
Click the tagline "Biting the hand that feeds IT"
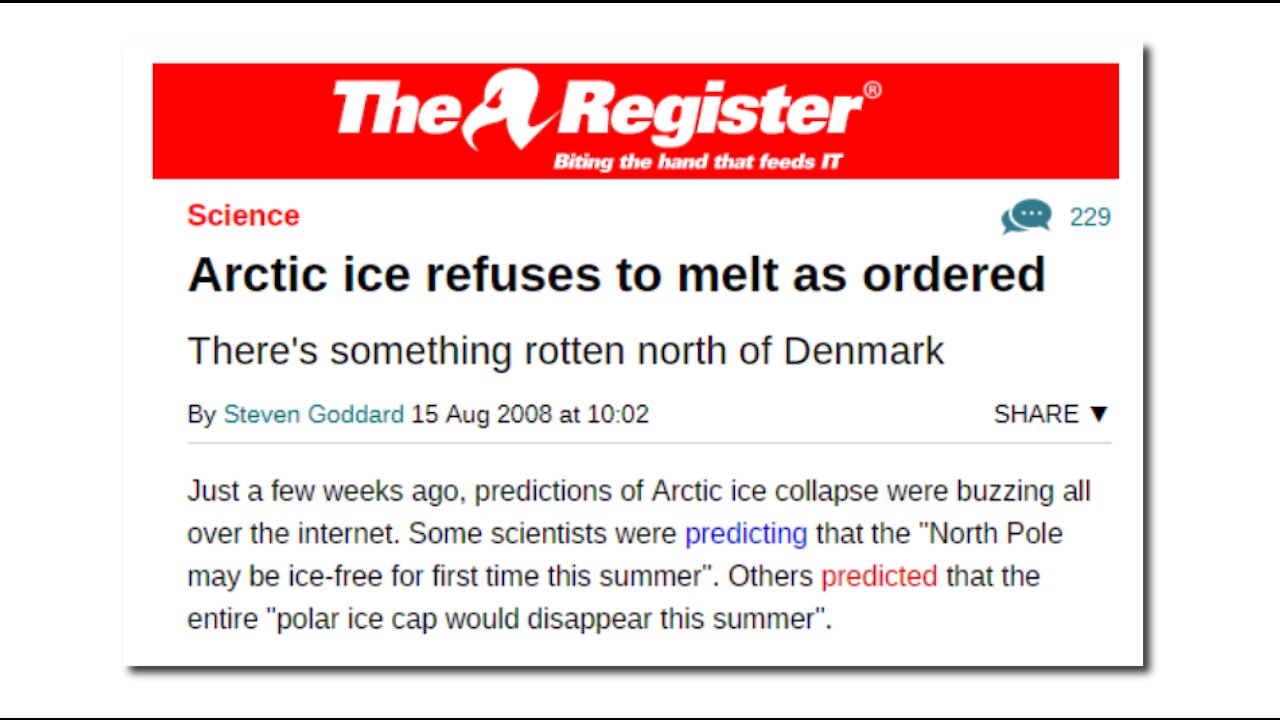(698, 162)
